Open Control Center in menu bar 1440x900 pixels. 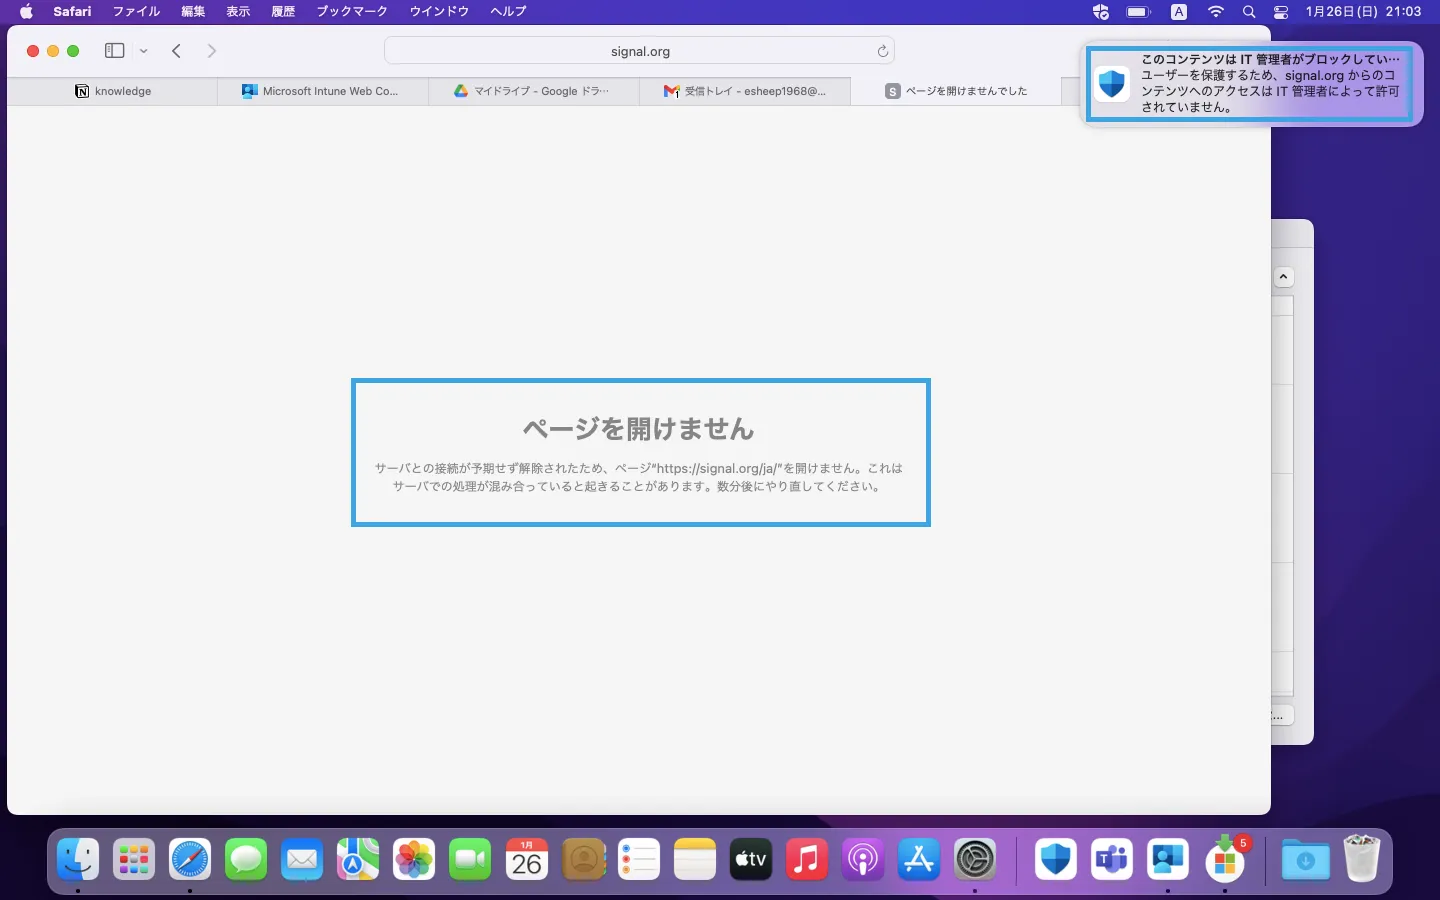tap(1281, 11)
